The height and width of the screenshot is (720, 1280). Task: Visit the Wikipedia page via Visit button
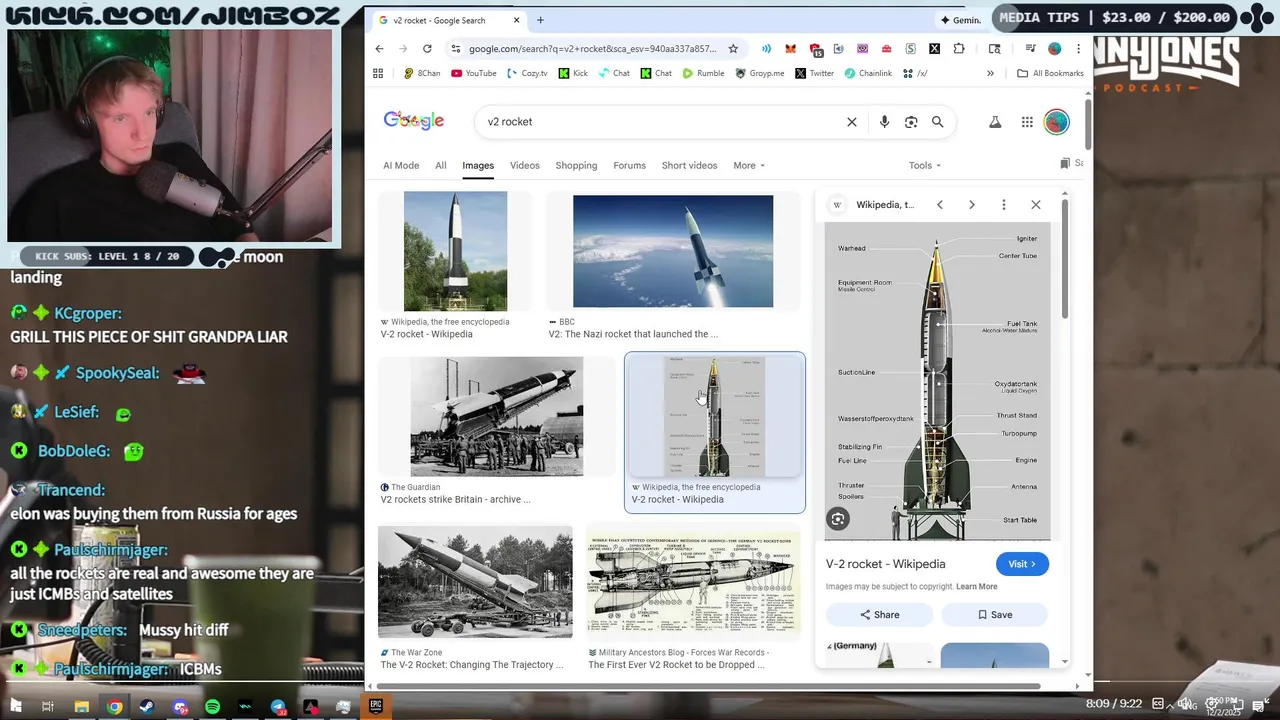pyautogui.click(x=1022, y=564)
